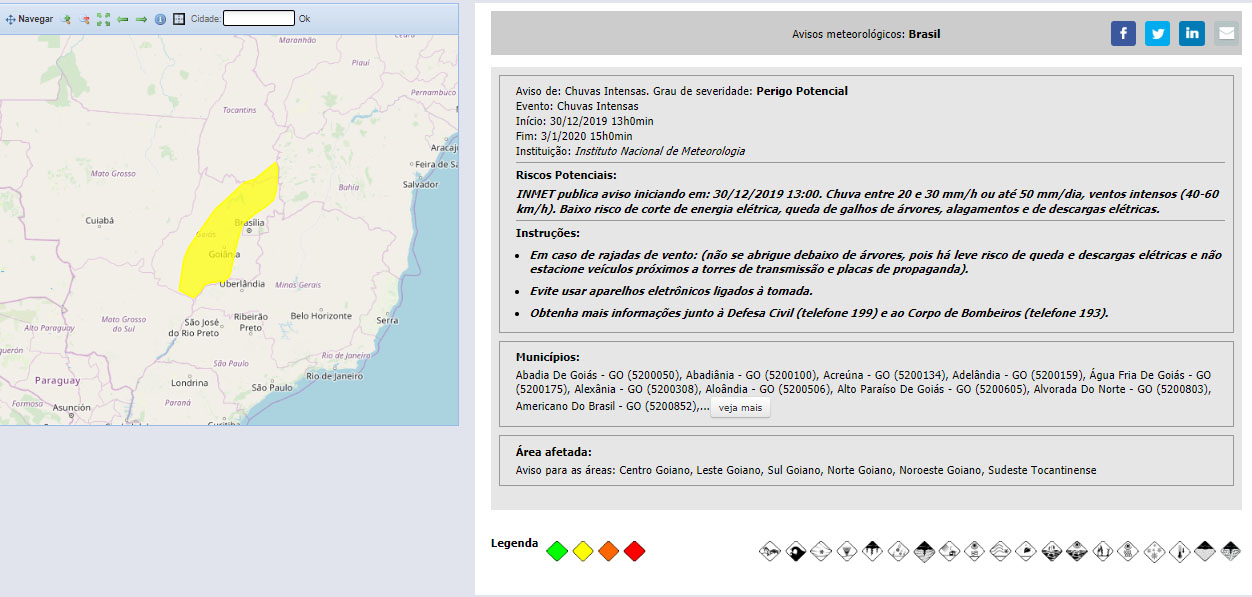Share the warning on LinkedIn
Screen dimensions: 1252x597
(1191, 34)
